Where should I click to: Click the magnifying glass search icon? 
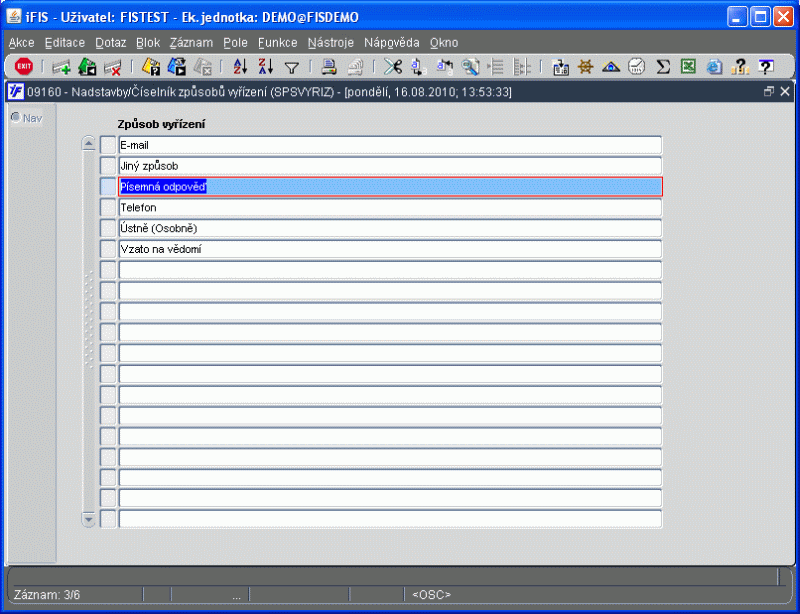coord(470,67)
